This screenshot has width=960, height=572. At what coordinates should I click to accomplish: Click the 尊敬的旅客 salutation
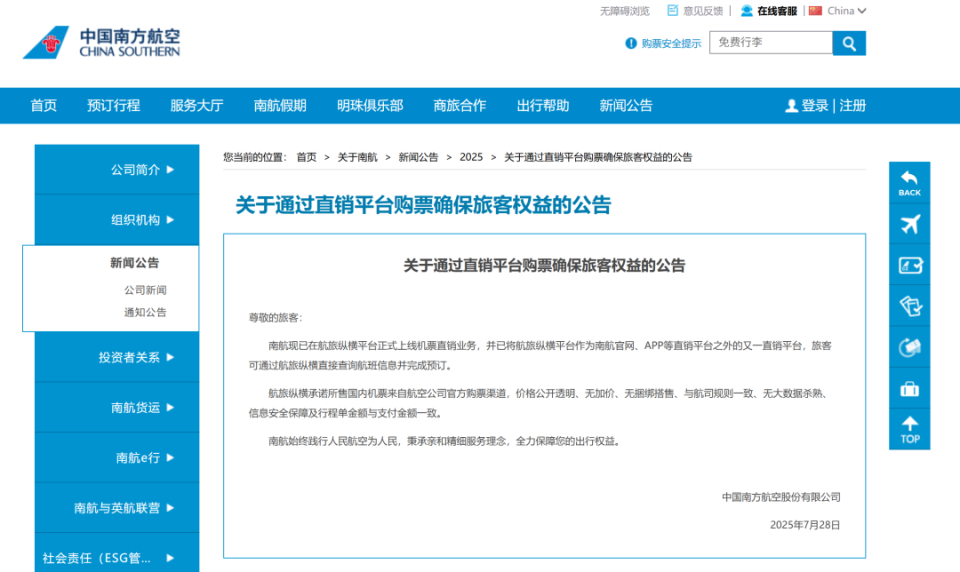[x=275, y=318]
